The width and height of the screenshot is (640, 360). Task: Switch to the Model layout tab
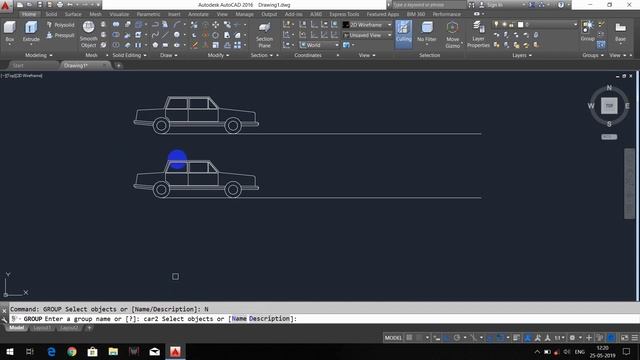tap(17, 328)
